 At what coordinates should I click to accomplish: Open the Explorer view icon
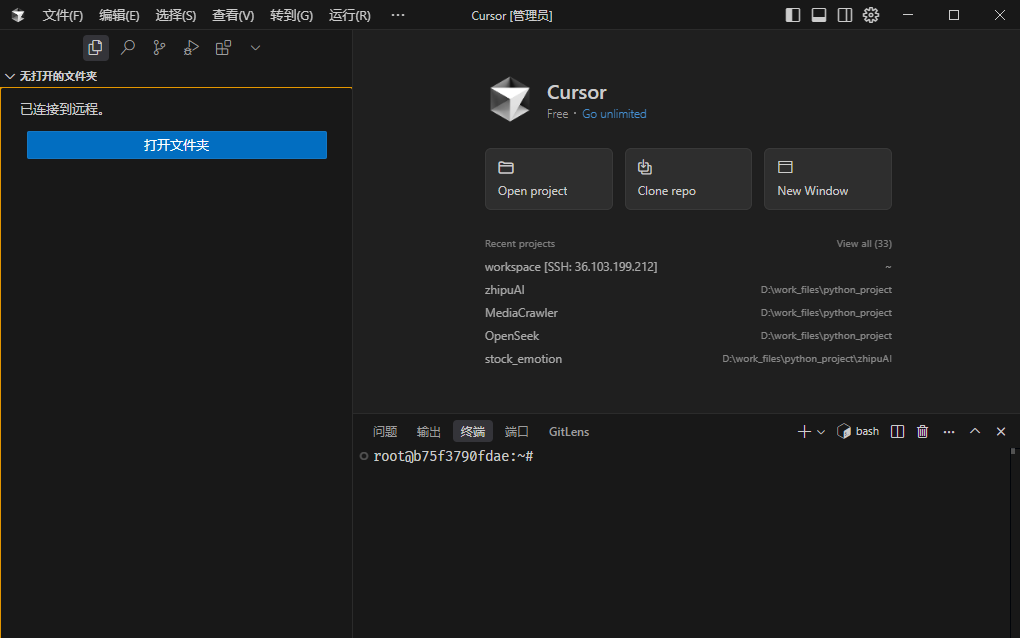pyautogui.click(x=96, y=47)
